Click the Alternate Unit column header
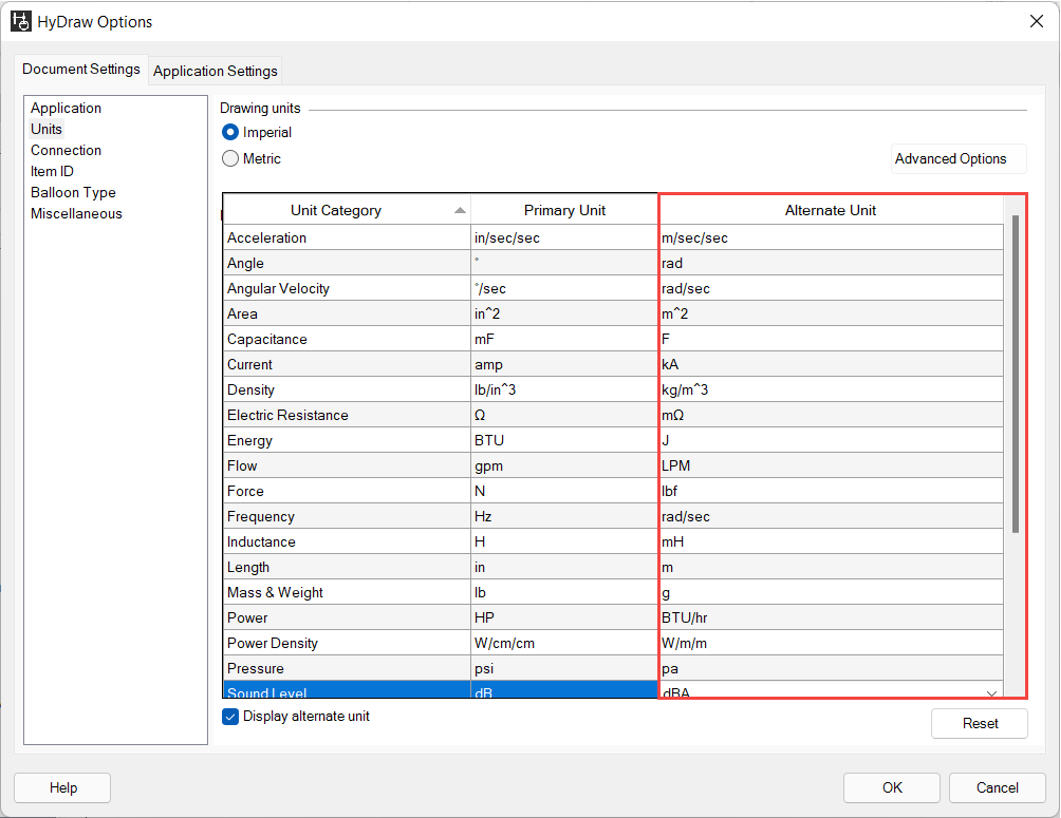1061x818 pixels. click(831, 210)
